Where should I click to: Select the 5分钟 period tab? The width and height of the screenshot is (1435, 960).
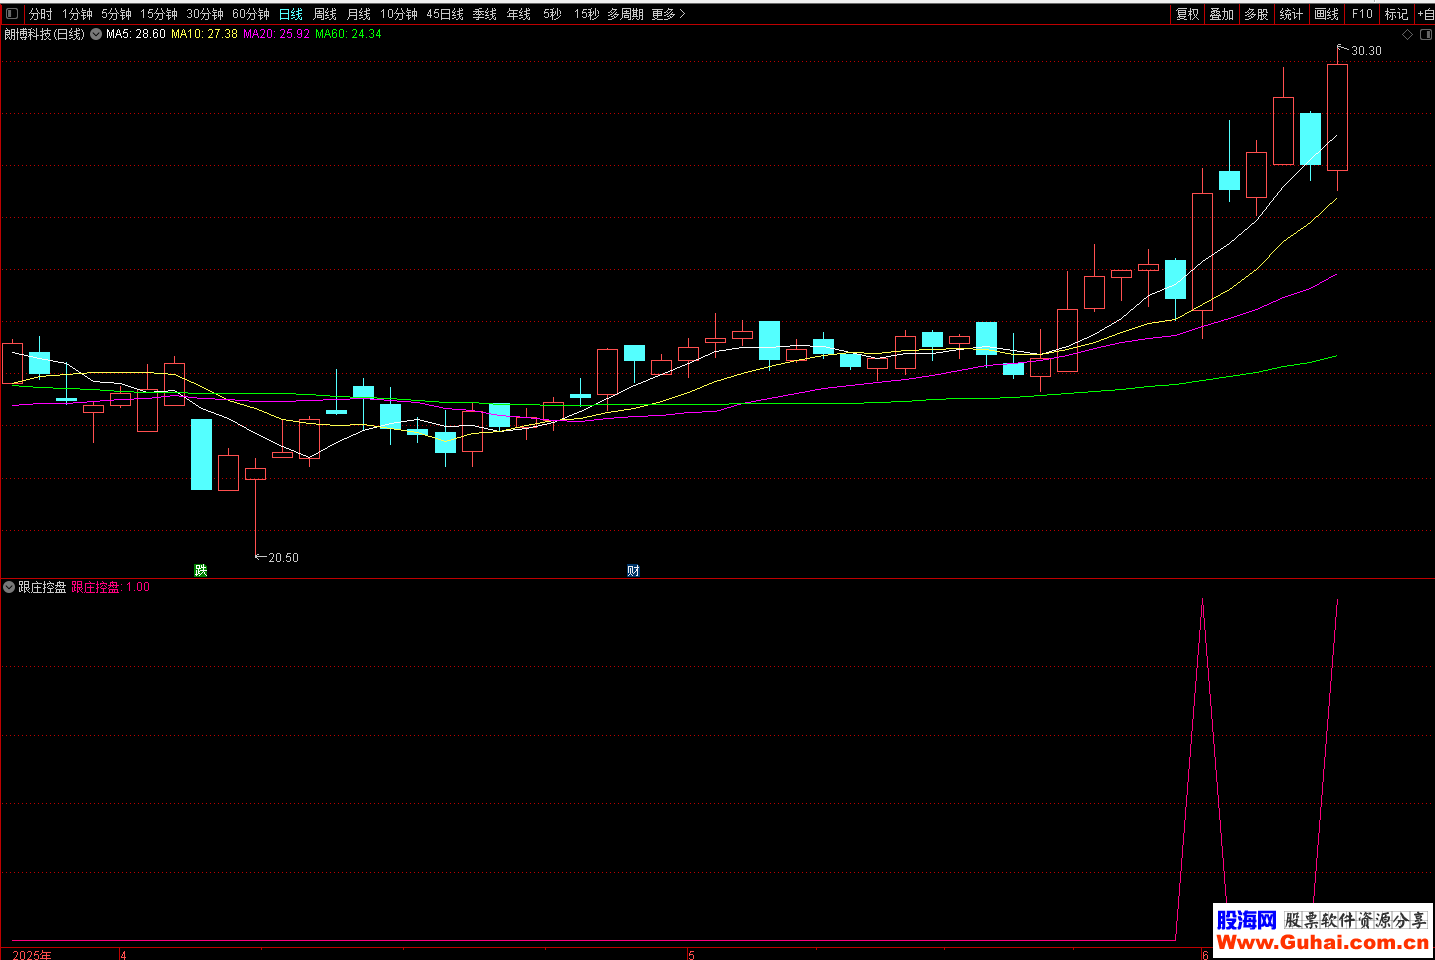tap(116, 14)
